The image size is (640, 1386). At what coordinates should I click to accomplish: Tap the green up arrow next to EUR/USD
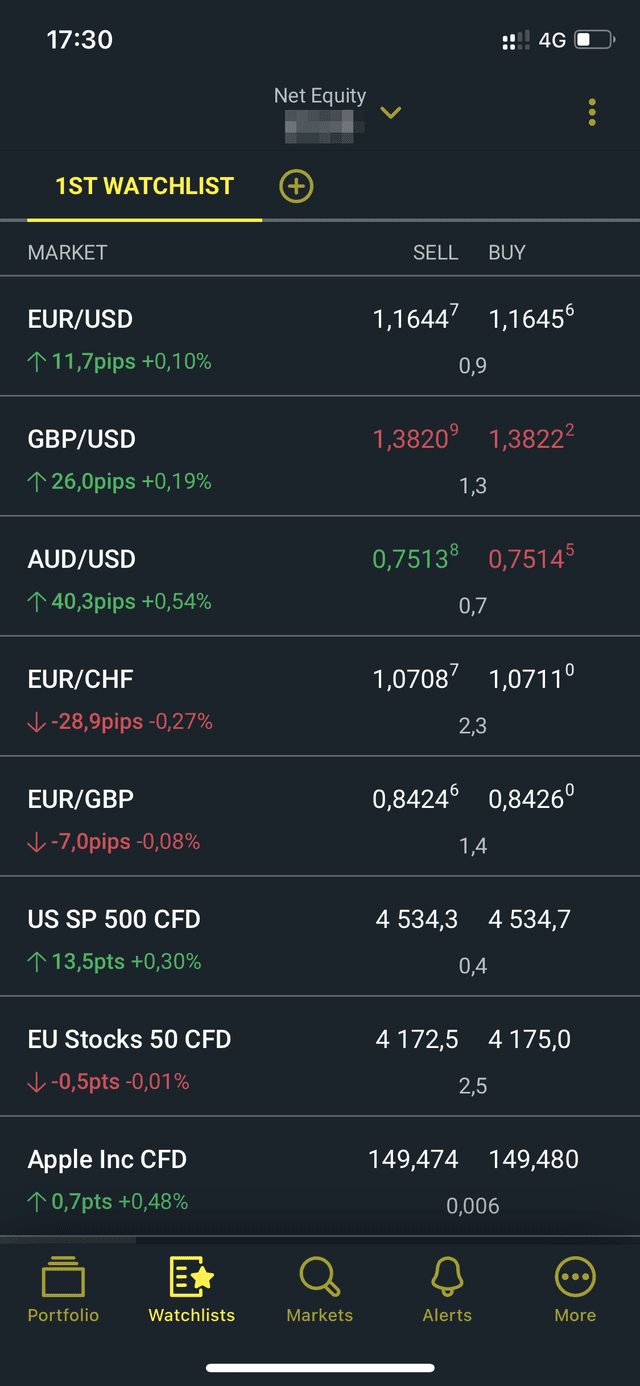[x=35, y=361]
